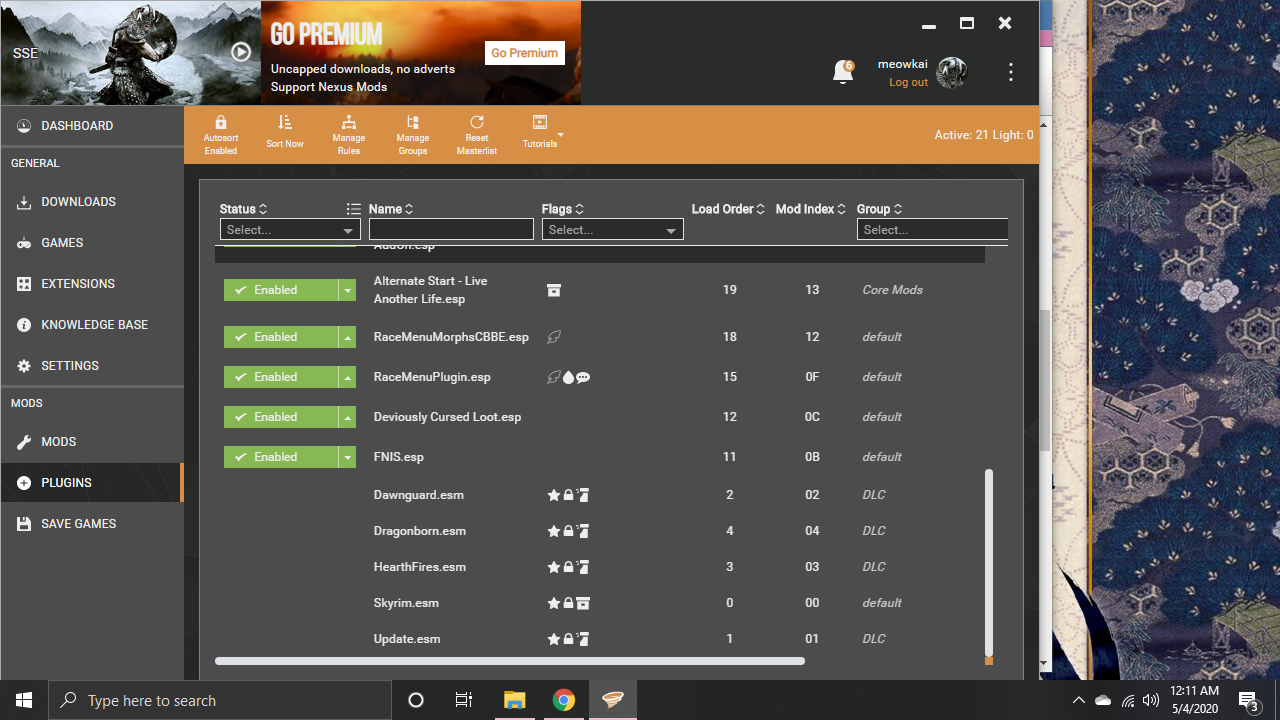Open the status dropdown arrow for RaceMenuPlugin.esp
This screenshot has width=1280, height=720.
(347, 377)
